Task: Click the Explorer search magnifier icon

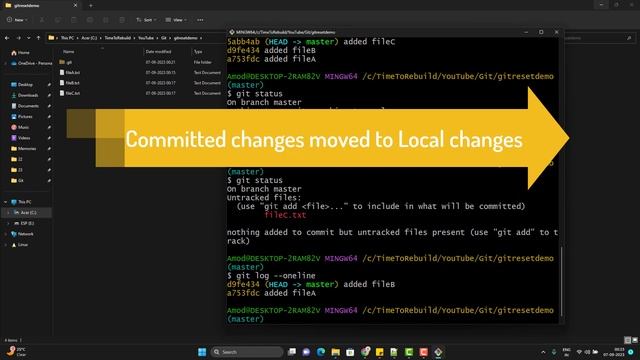Action: (x=629, y=38)
